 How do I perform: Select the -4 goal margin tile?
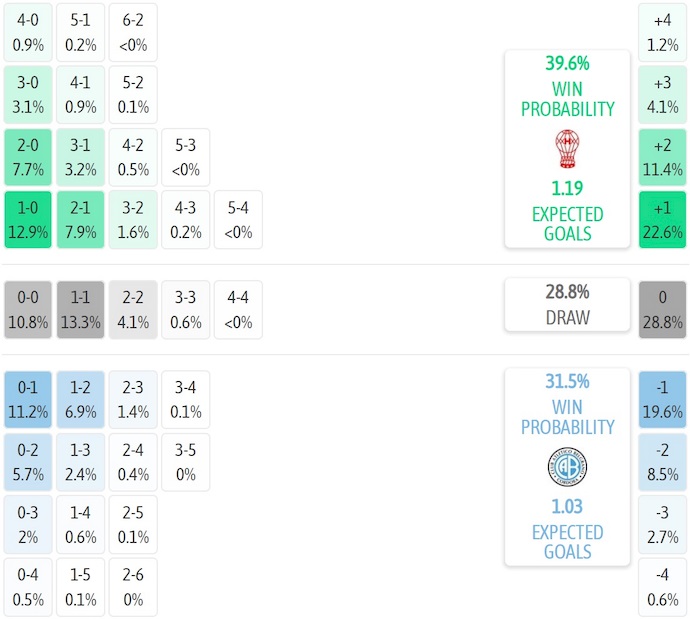point(663,587)
